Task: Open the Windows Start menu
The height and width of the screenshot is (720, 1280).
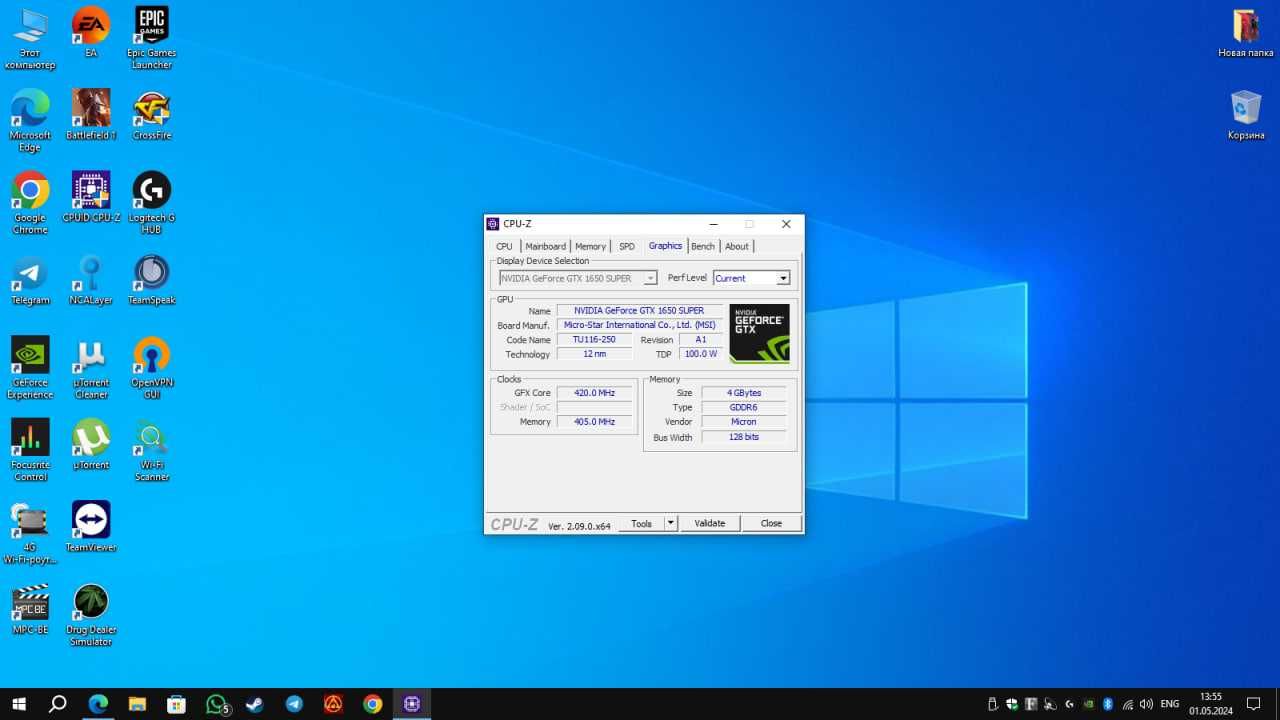Action: pyautogui.click(x=18, y=704)
